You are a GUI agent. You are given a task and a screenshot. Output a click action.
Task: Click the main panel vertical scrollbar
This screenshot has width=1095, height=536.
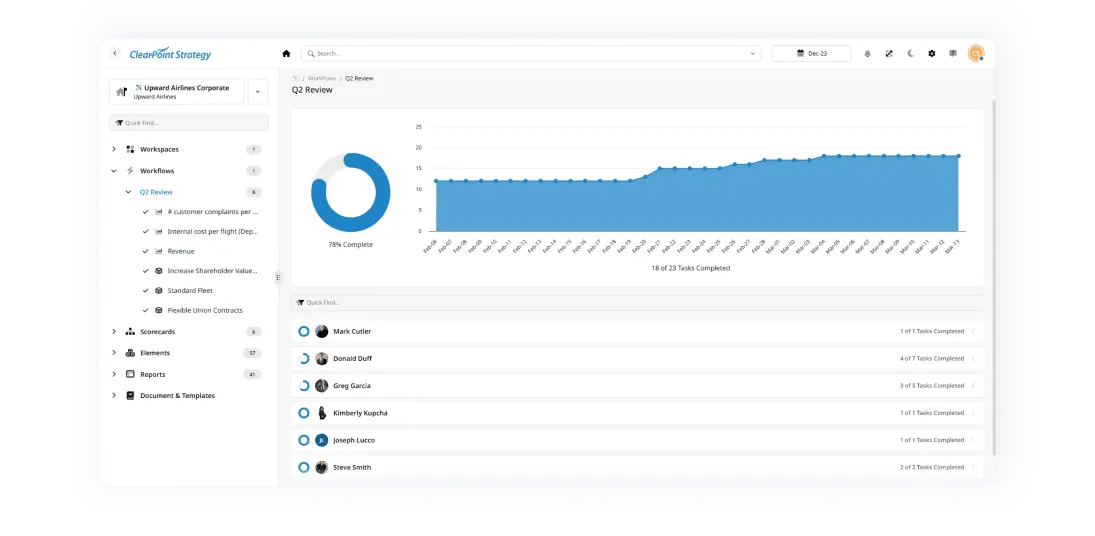(992, 278)
